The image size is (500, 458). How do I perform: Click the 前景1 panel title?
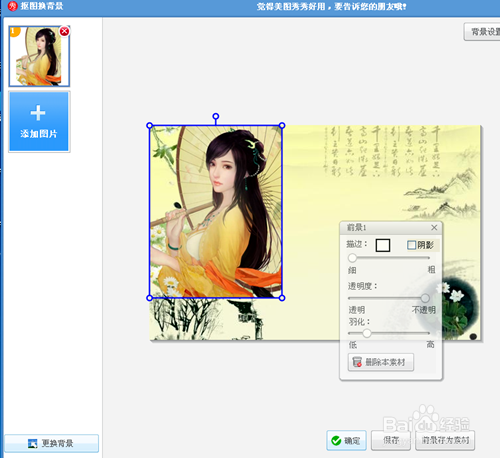(x=356, y=227)
